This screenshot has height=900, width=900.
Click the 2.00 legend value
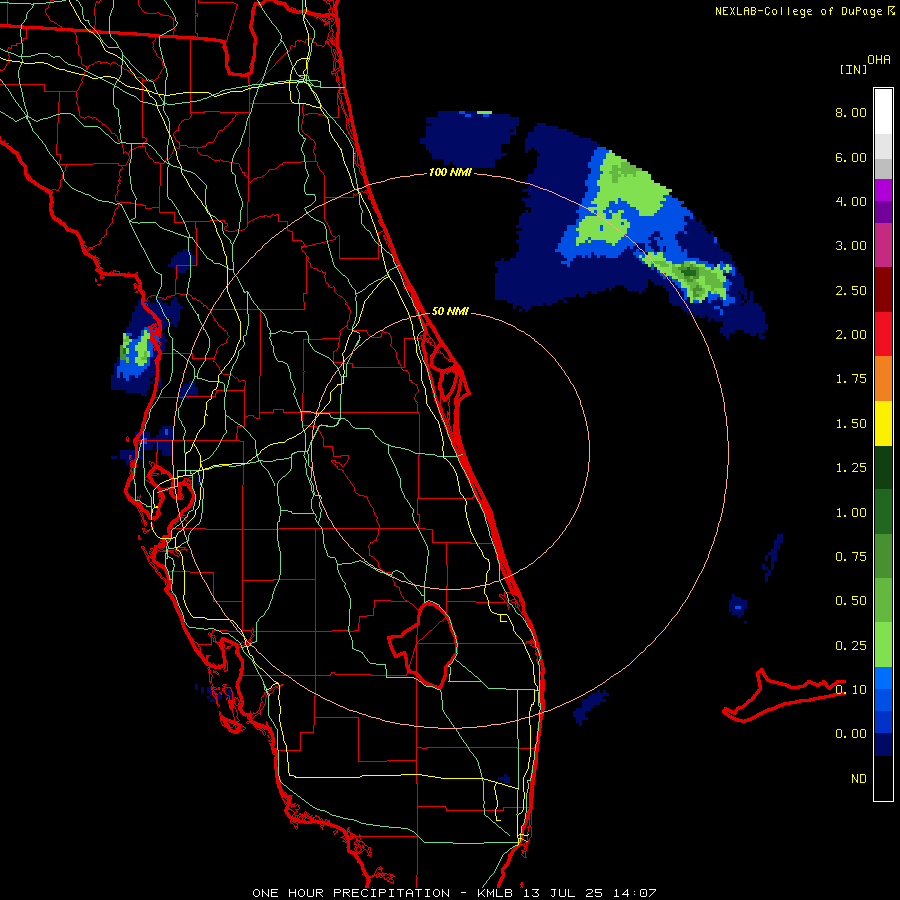(x=851, y=335)
